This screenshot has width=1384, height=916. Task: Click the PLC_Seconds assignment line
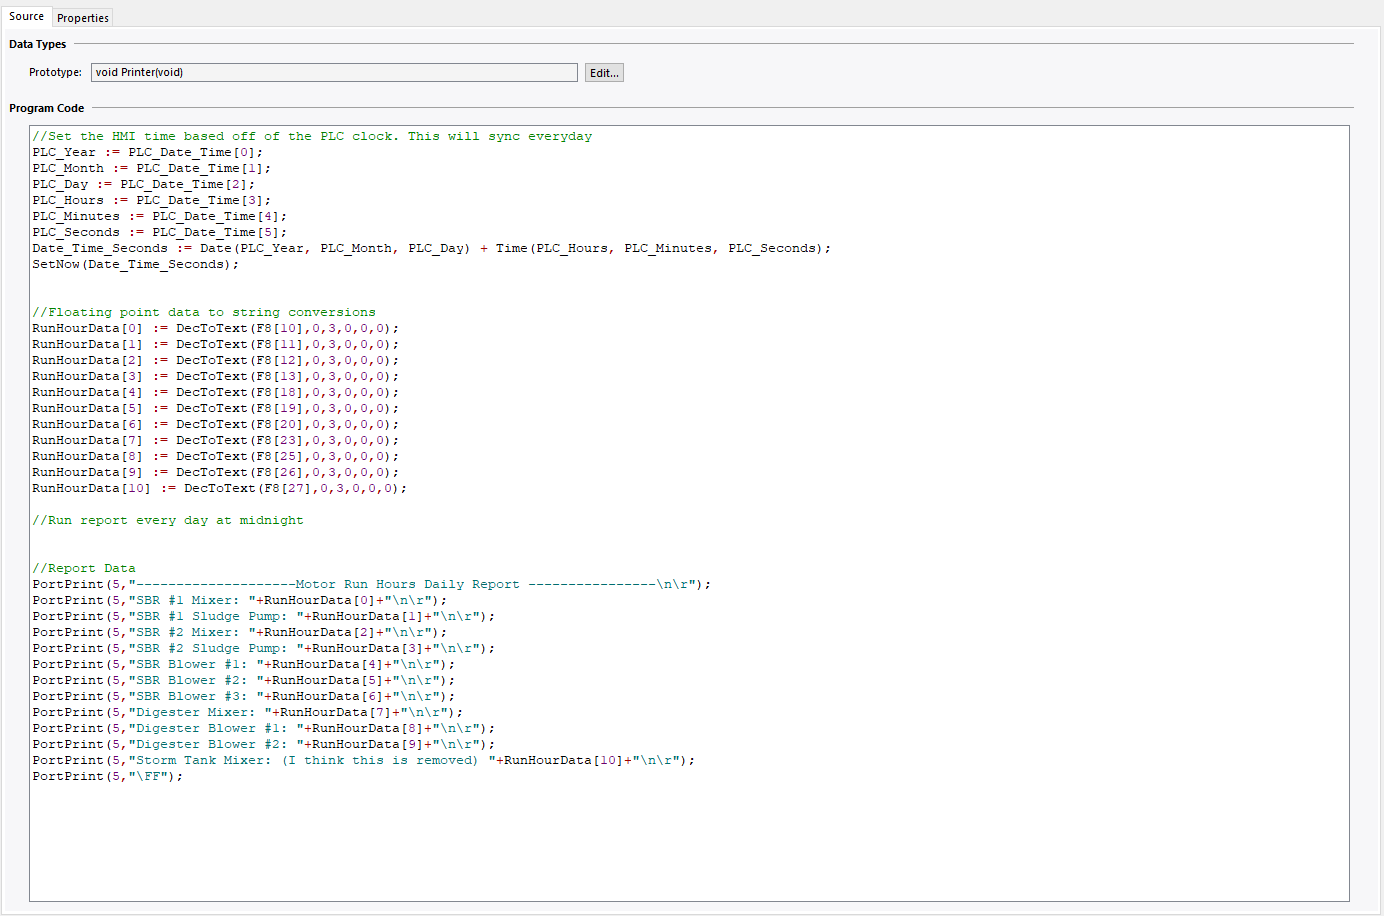coord(158,231)
